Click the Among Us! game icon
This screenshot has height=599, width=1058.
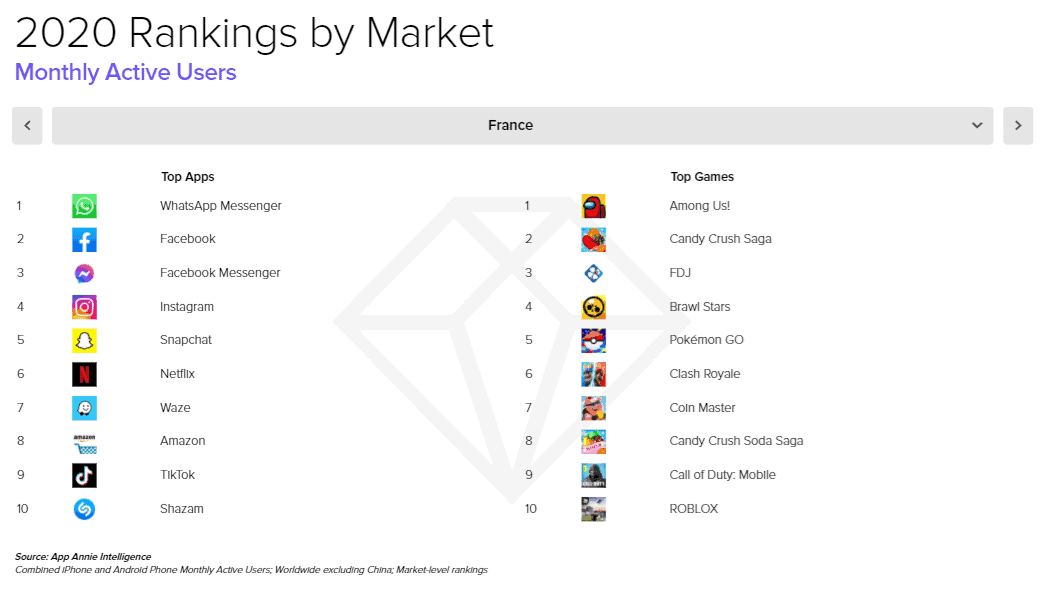point(593,206)
